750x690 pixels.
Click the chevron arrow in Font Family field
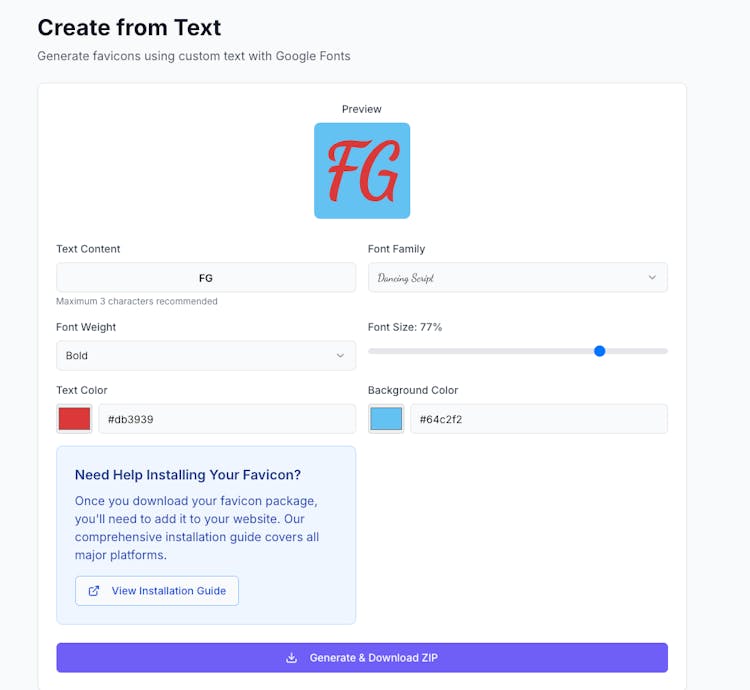652,278
